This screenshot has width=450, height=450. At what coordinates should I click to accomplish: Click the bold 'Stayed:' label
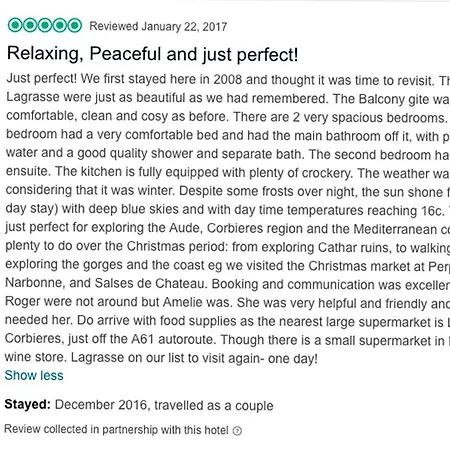pyautogui.click(x=27, y=404)
